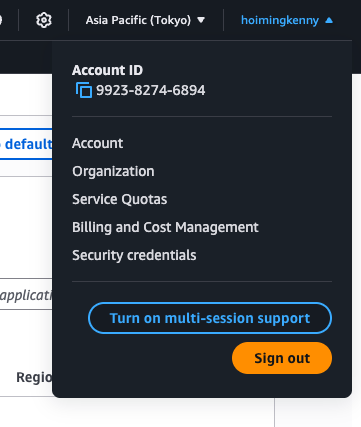361x427 pixels.
Task: Click the blue default button at left edge
Action: 26,144
